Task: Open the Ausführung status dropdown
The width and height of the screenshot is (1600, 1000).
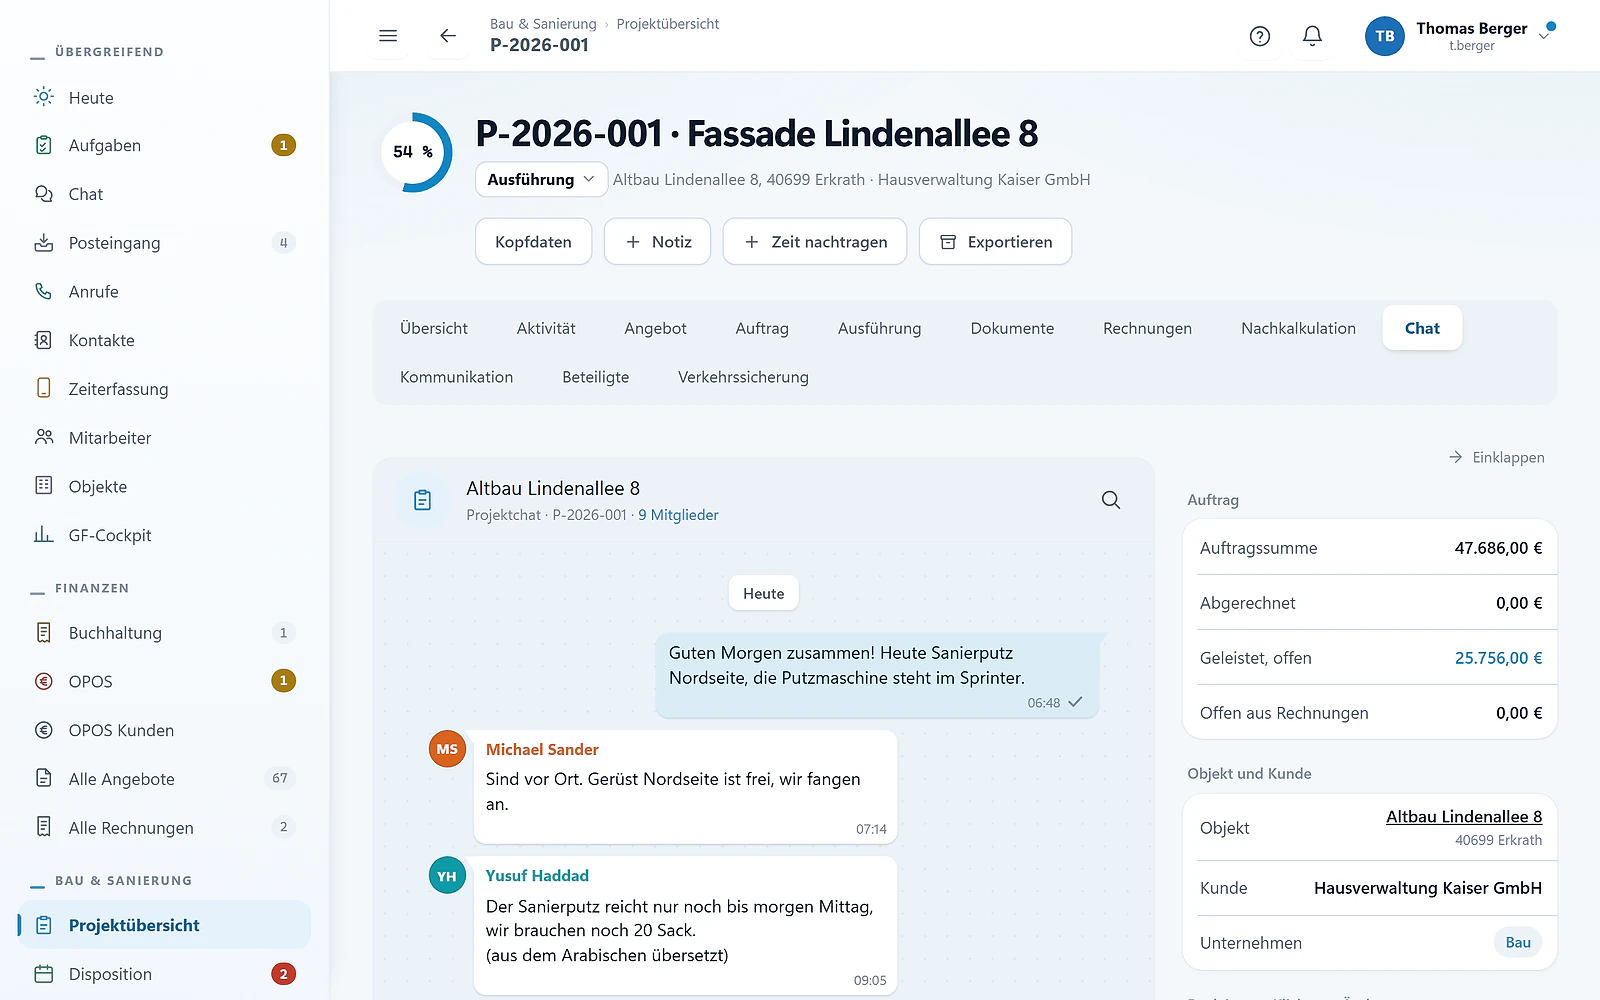Action: (x=541, y=179)
